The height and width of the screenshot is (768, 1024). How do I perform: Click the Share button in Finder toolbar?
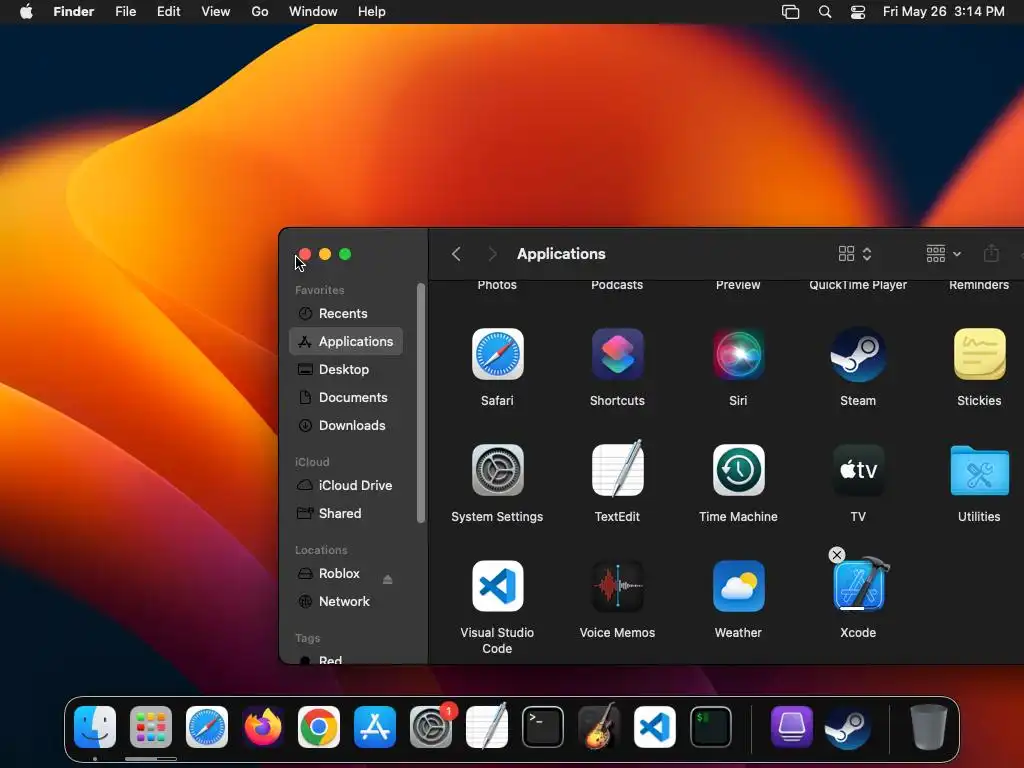pos(991,253)
